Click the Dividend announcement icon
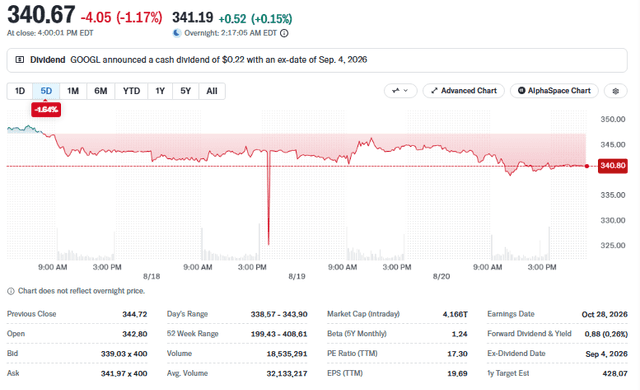640x390 pixels. [19, 60]
